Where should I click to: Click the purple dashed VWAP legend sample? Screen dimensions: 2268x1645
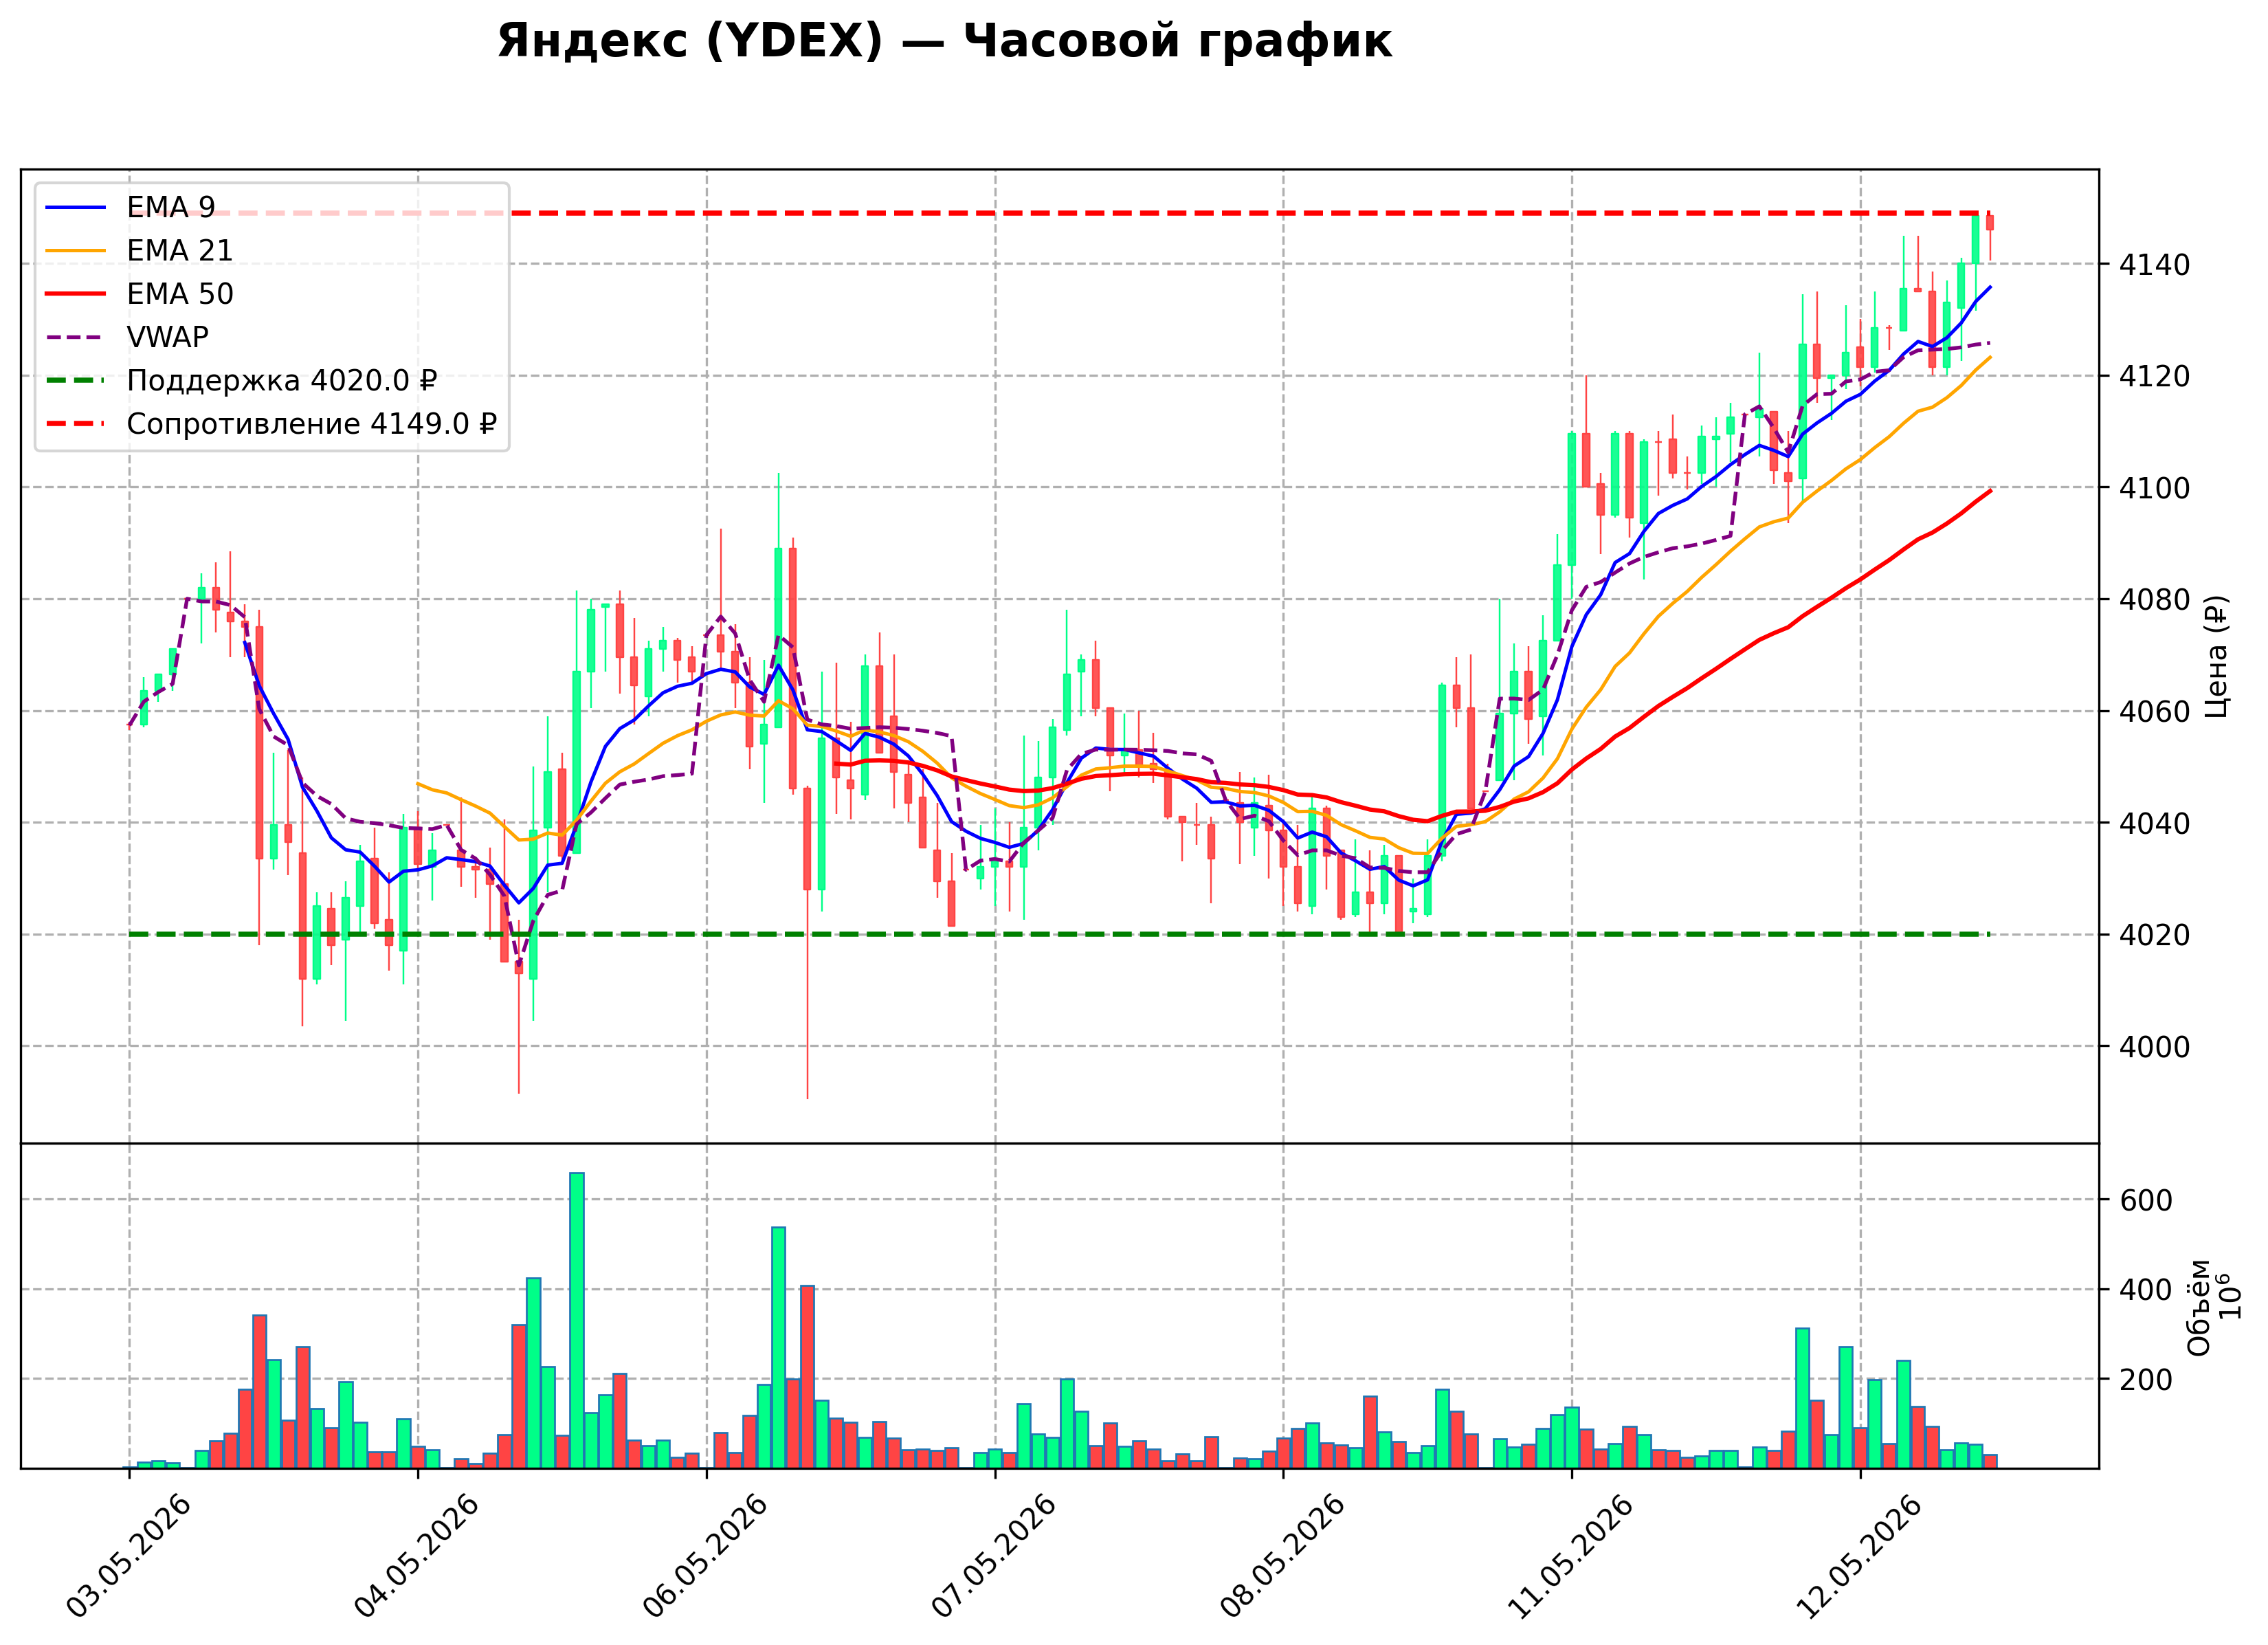click(x=75, y=337)
